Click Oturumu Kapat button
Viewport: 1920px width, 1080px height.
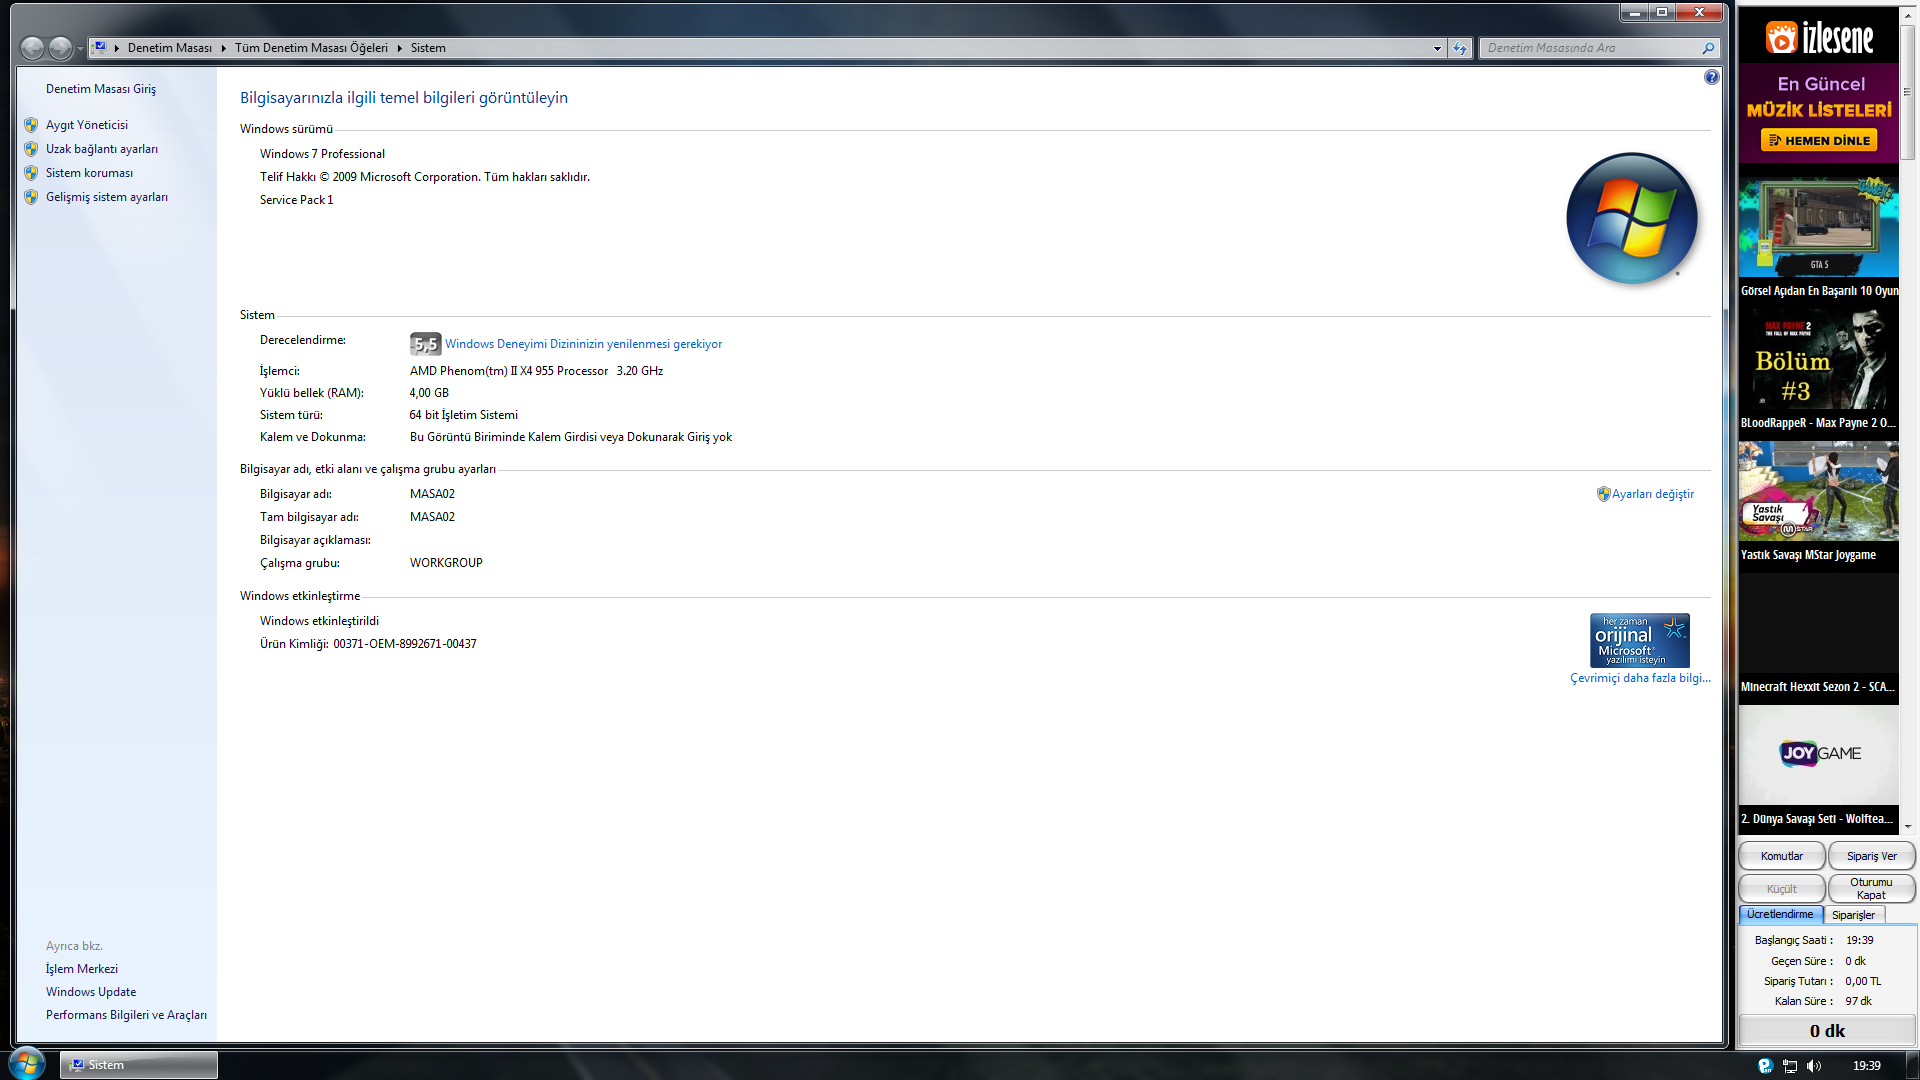click(x=1871, y=889)
